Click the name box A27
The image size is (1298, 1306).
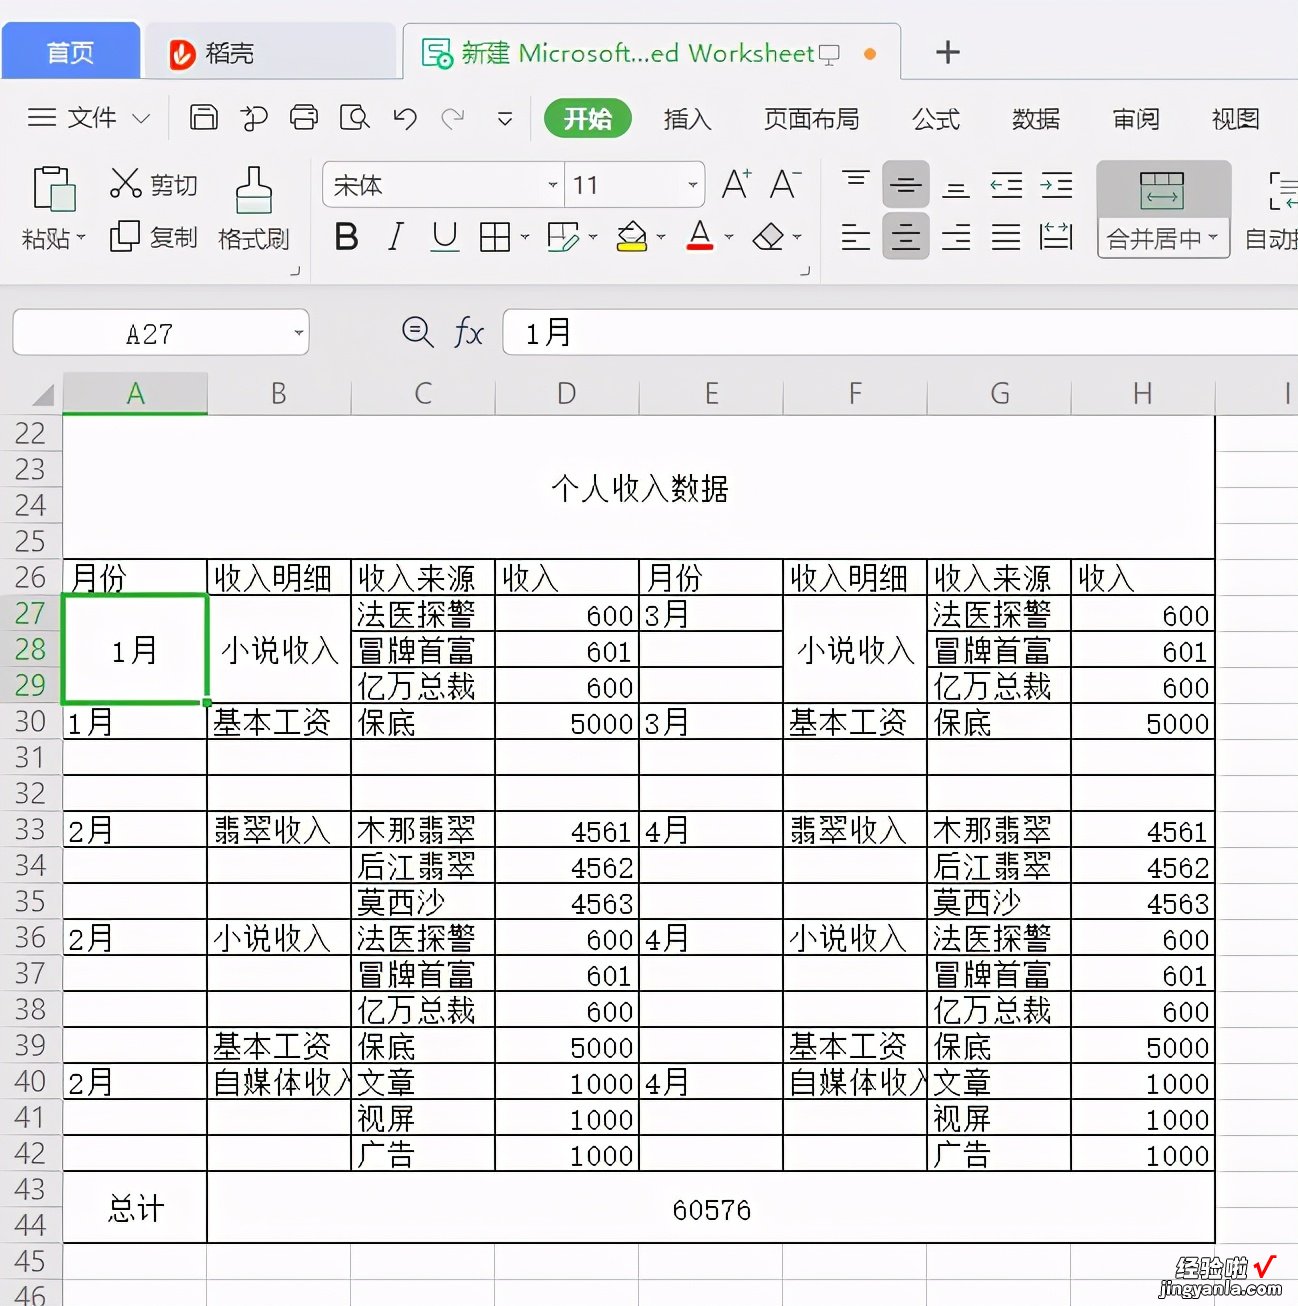(150, 333)
